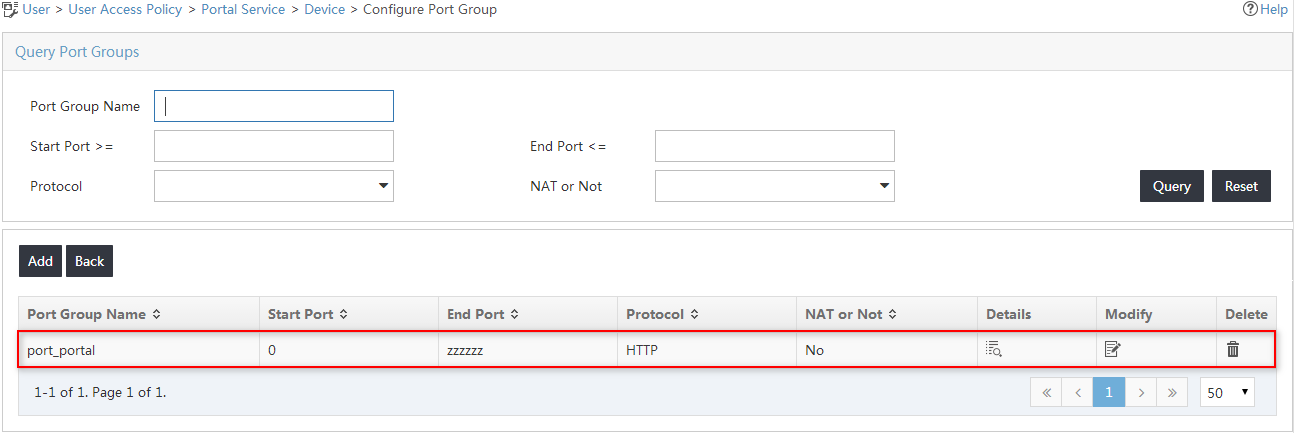Click the Query button
The image size is (1294, 433).
[x=1172, y=186]
